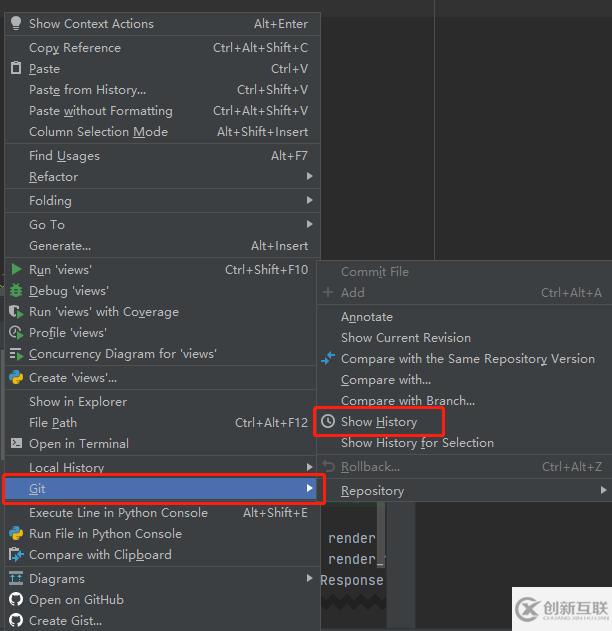The width and height of the screenshot is (612, 631).
Task: Expand the Git submenu arrow
Action: point(309,488)
